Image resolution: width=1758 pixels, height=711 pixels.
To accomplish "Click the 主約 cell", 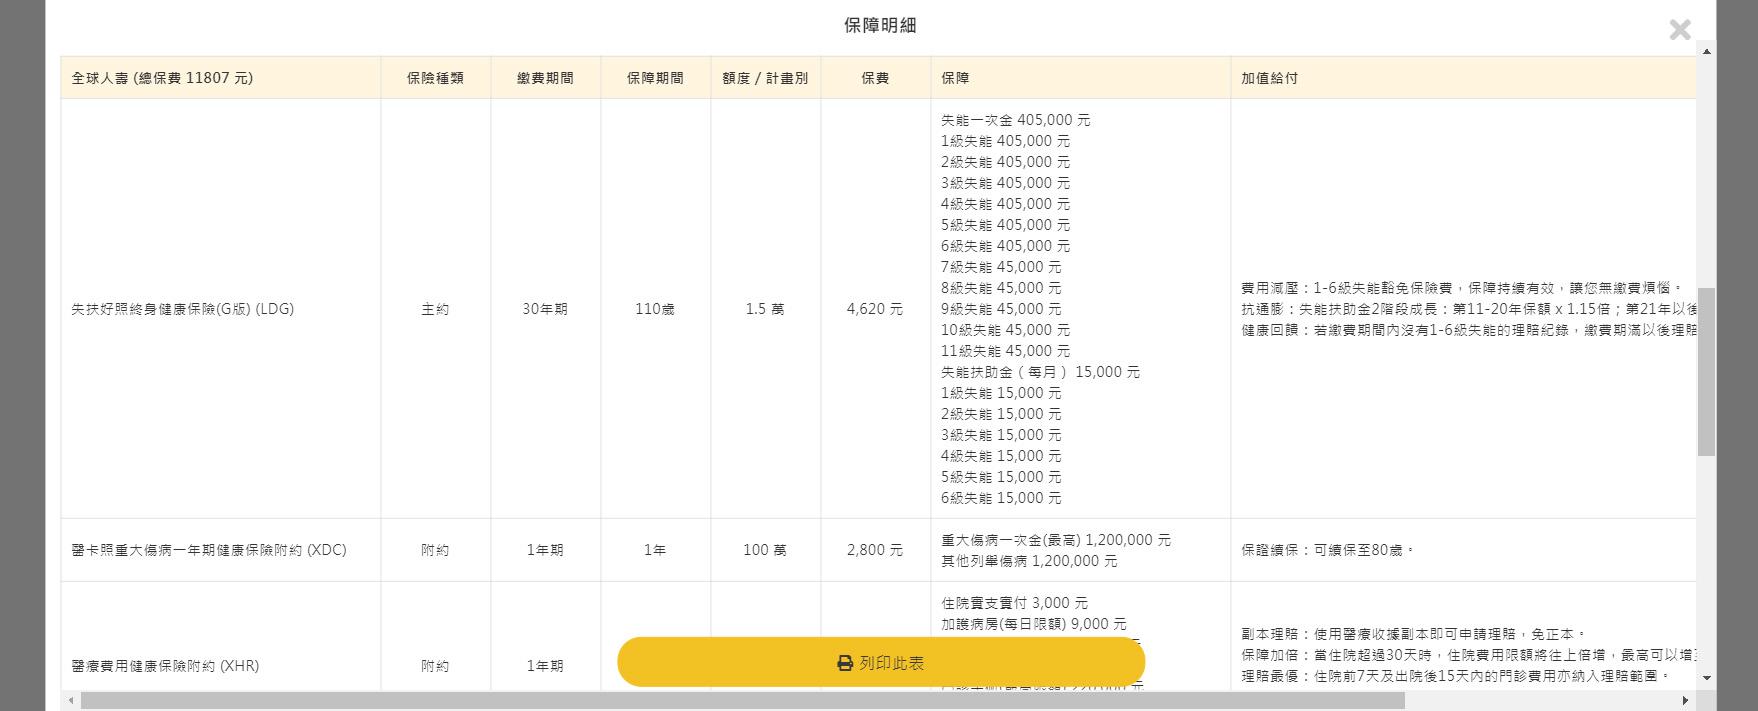I will (x=435, y=309).
